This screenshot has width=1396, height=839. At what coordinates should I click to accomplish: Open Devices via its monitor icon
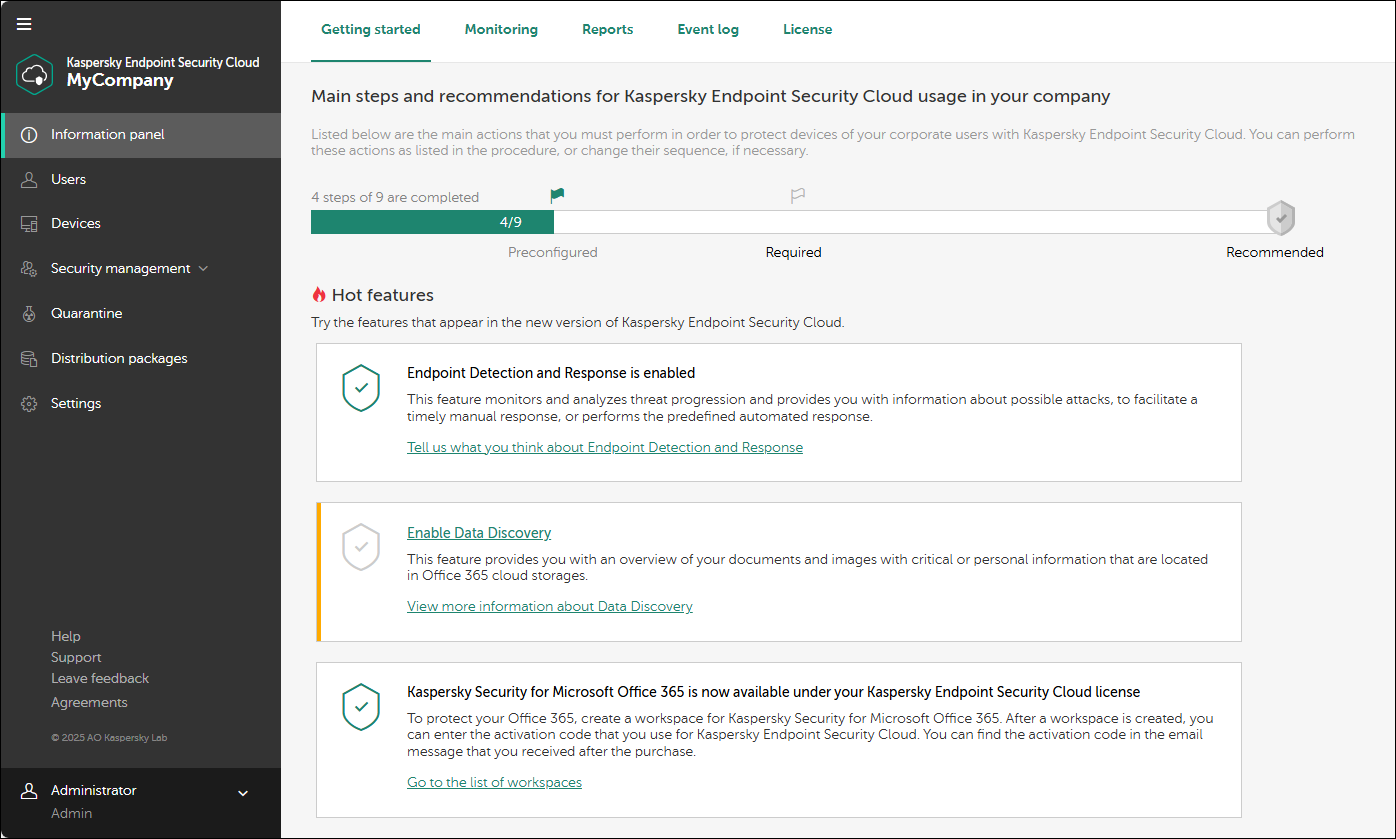[29, 224]
